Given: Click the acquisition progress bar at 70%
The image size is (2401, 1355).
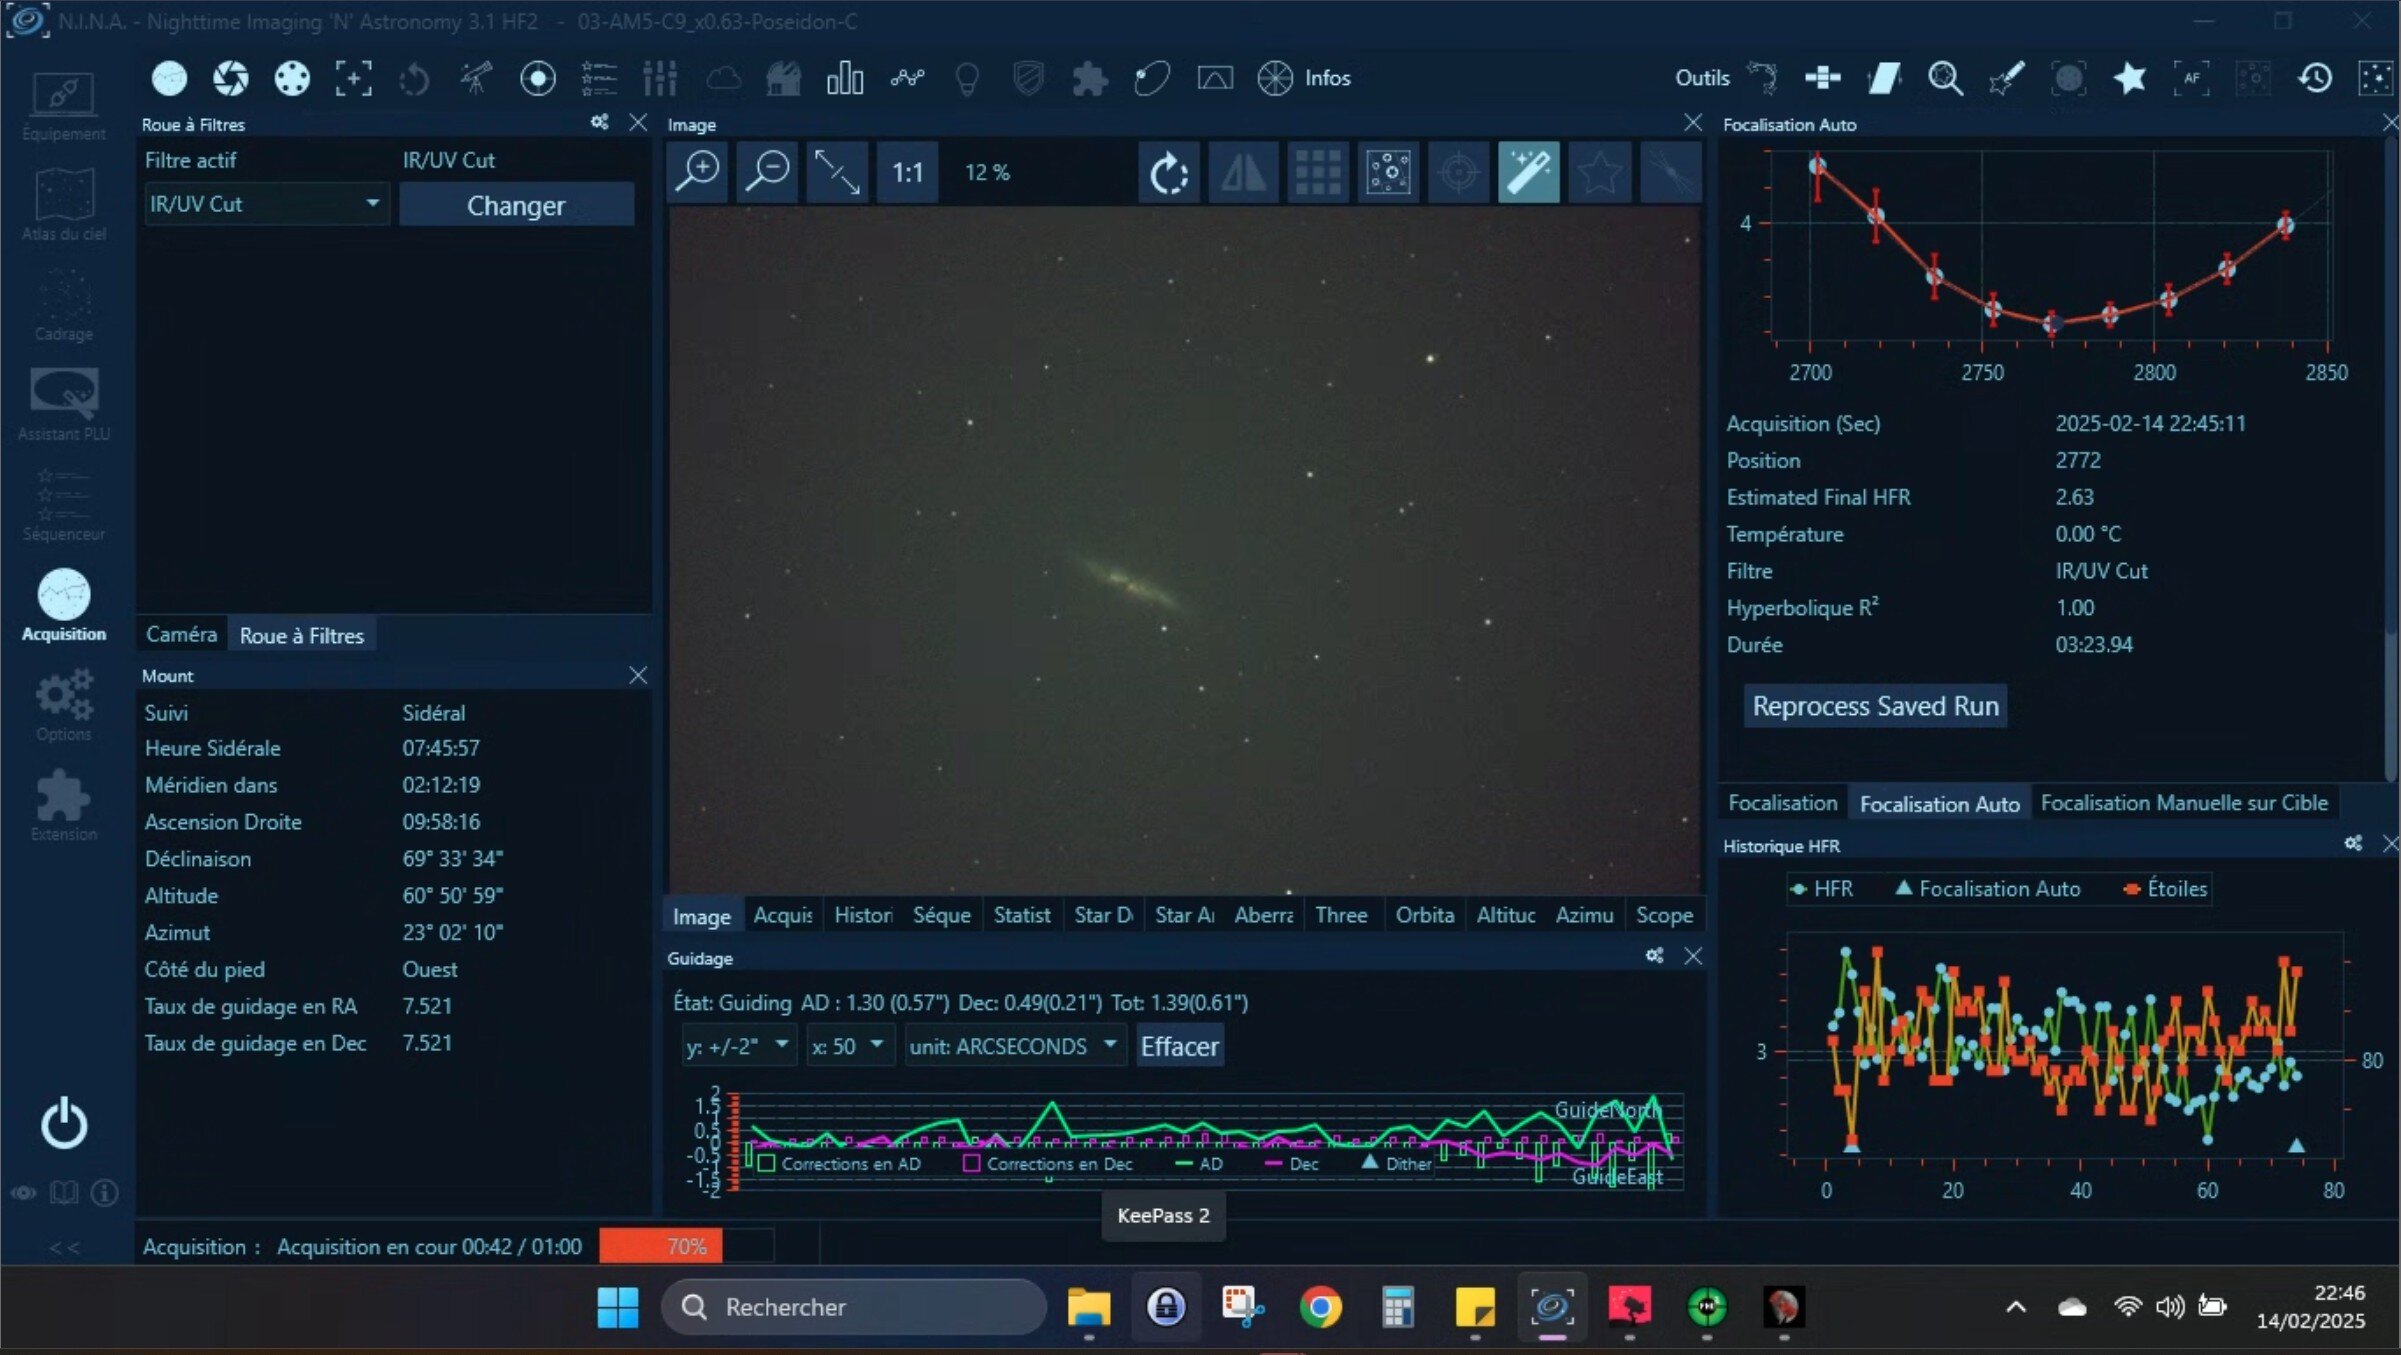Looking at the screenshot, I should 686,1246.
